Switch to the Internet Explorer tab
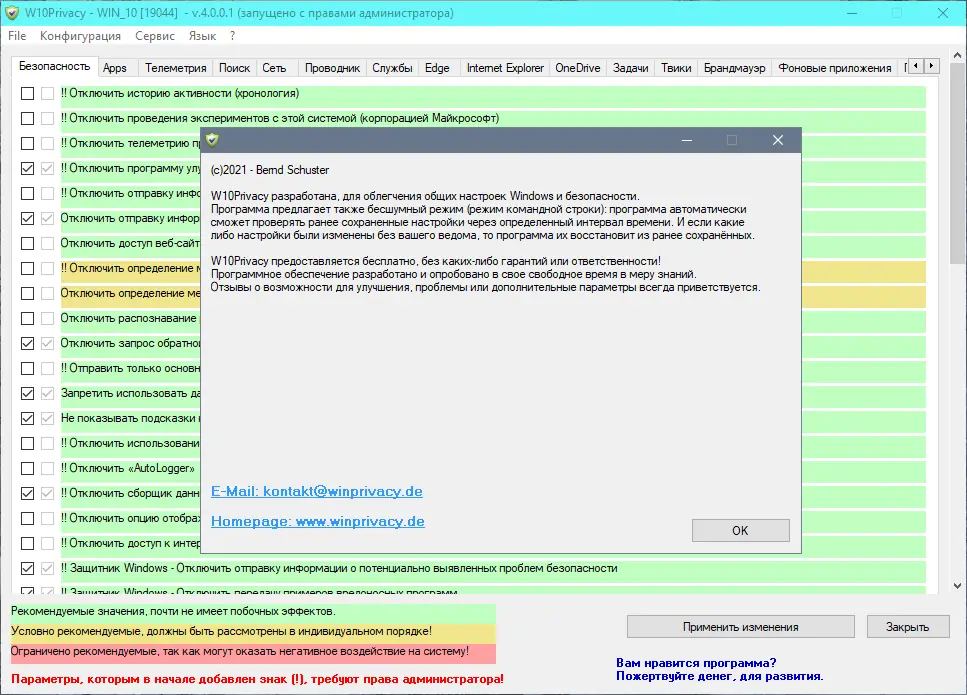This screenshot has width=967, height=695. (x=505, y=68)
